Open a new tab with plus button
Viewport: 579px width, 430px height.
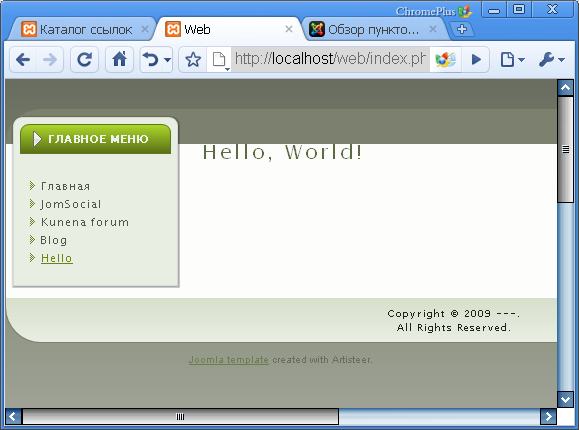[x=462, y=29]
